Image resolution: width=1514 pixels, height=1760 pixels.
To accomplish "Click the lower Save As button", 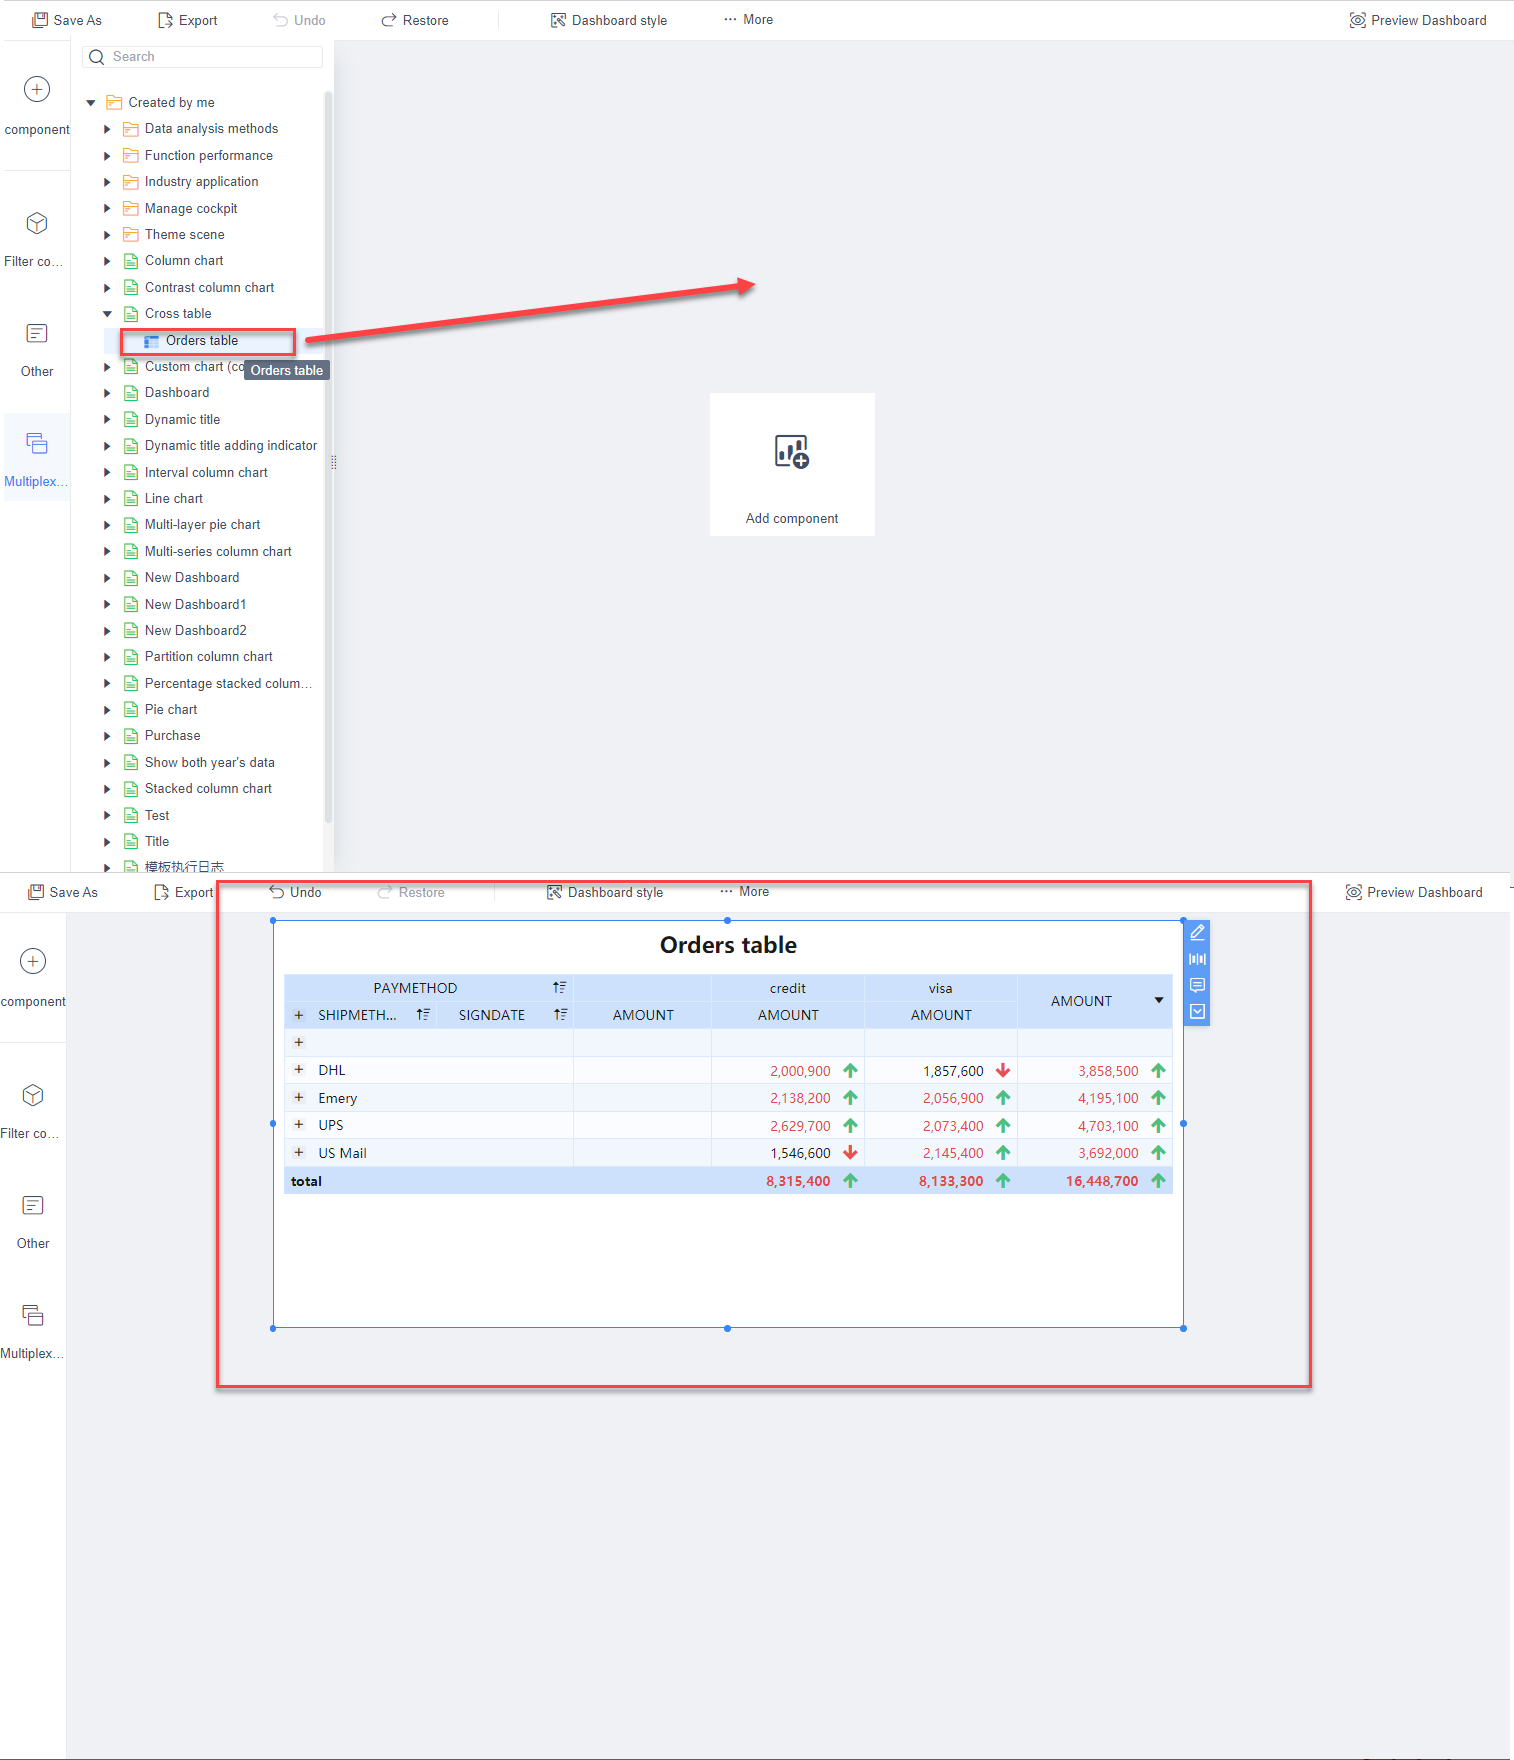I will coord(63,892).
